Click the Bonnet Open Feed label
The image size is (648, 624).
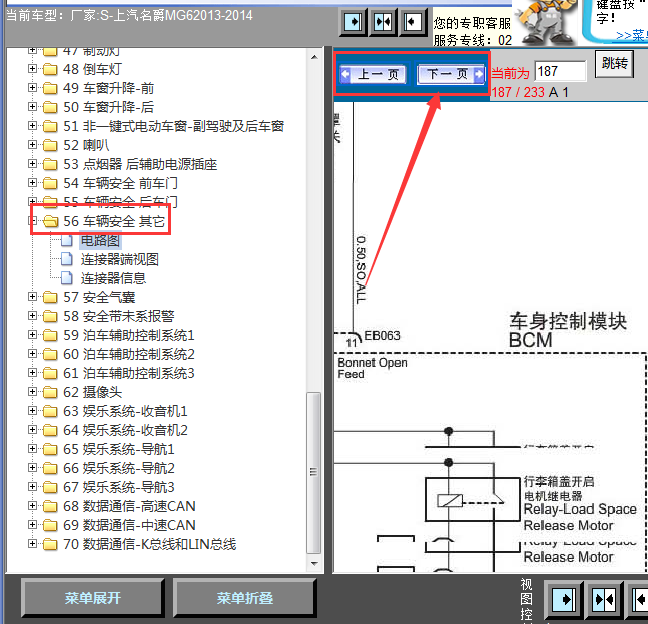coord(372,368)
